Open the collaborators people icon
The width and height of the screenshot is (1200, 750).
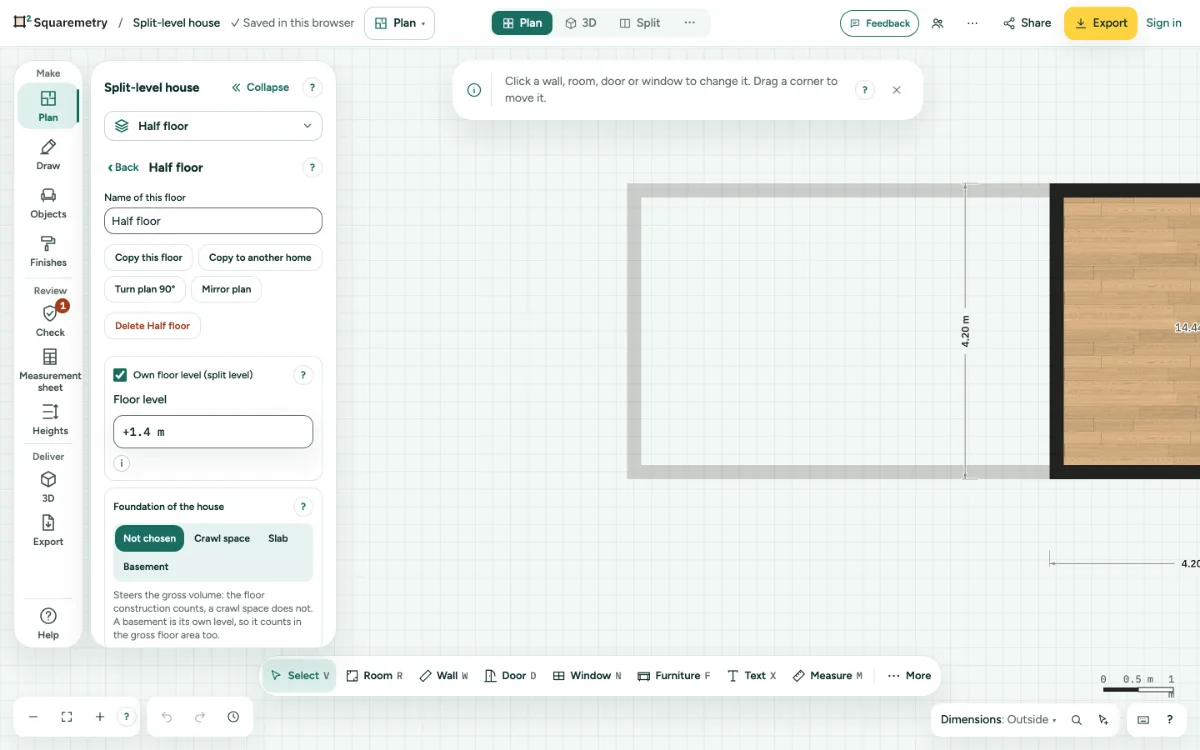coord(937,23)
